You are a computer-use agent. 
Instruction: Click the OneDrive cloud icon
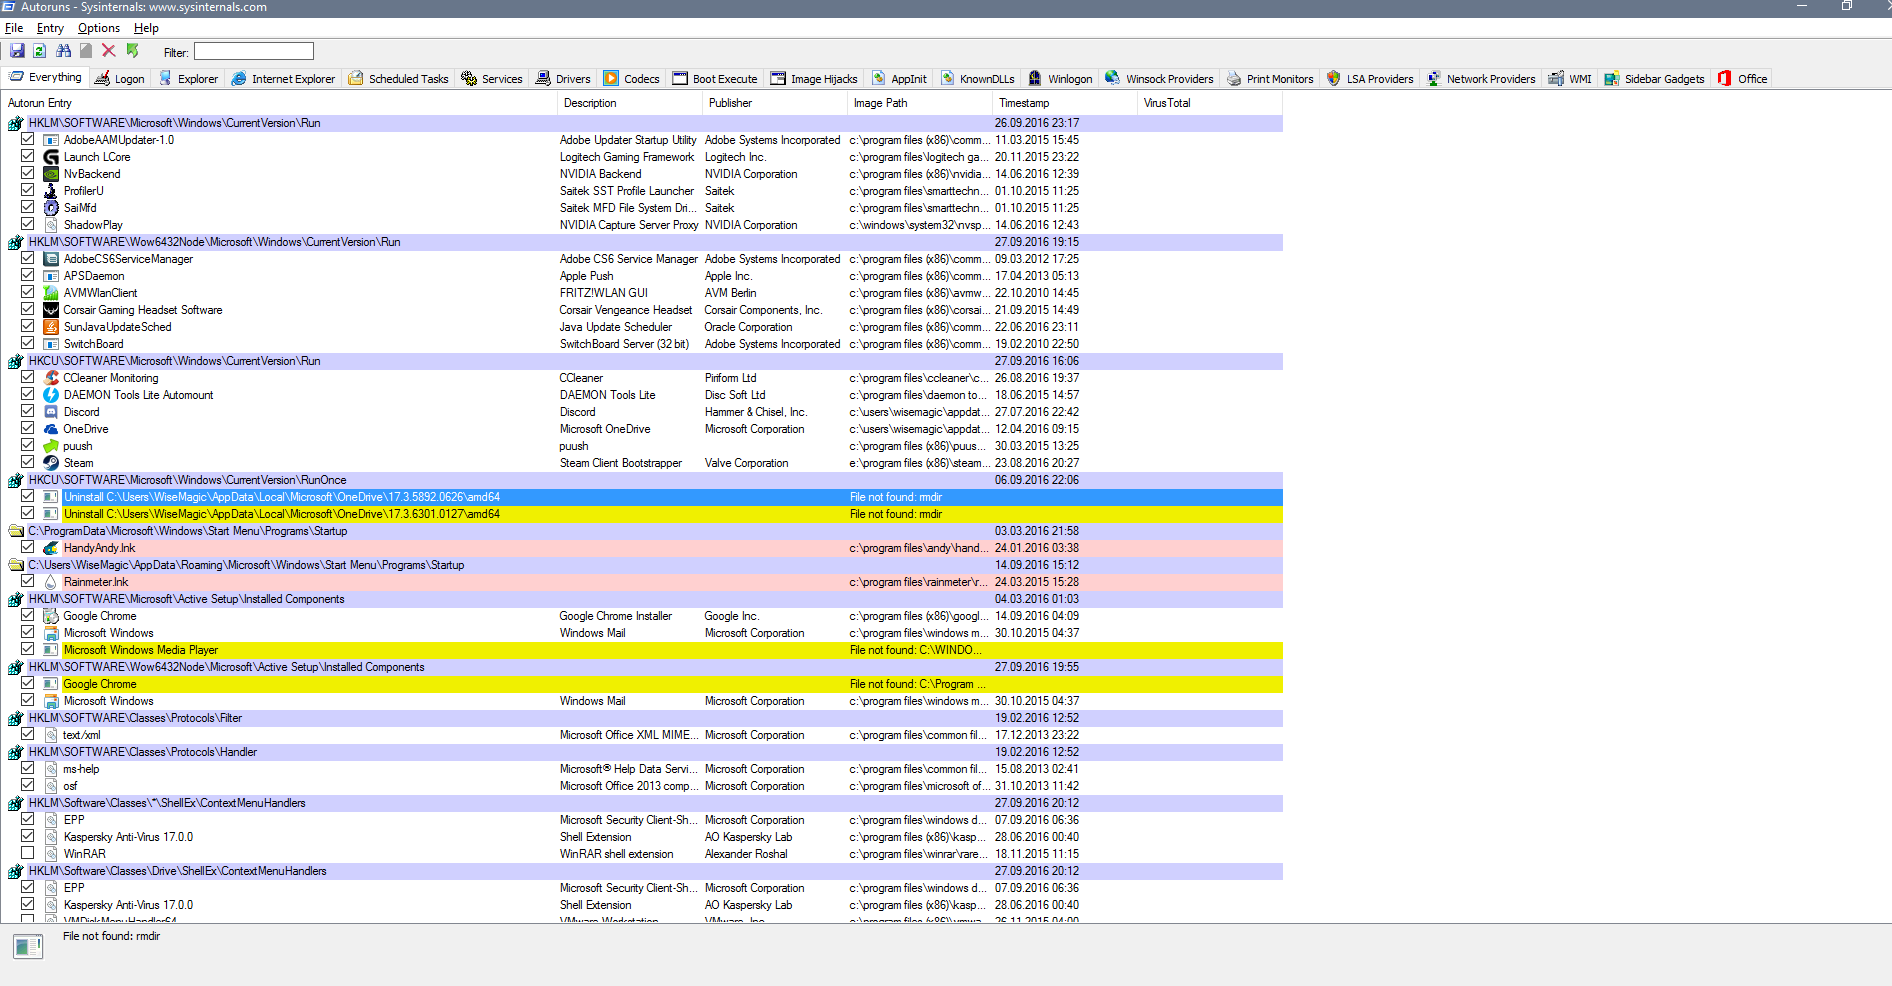point(51,429)
